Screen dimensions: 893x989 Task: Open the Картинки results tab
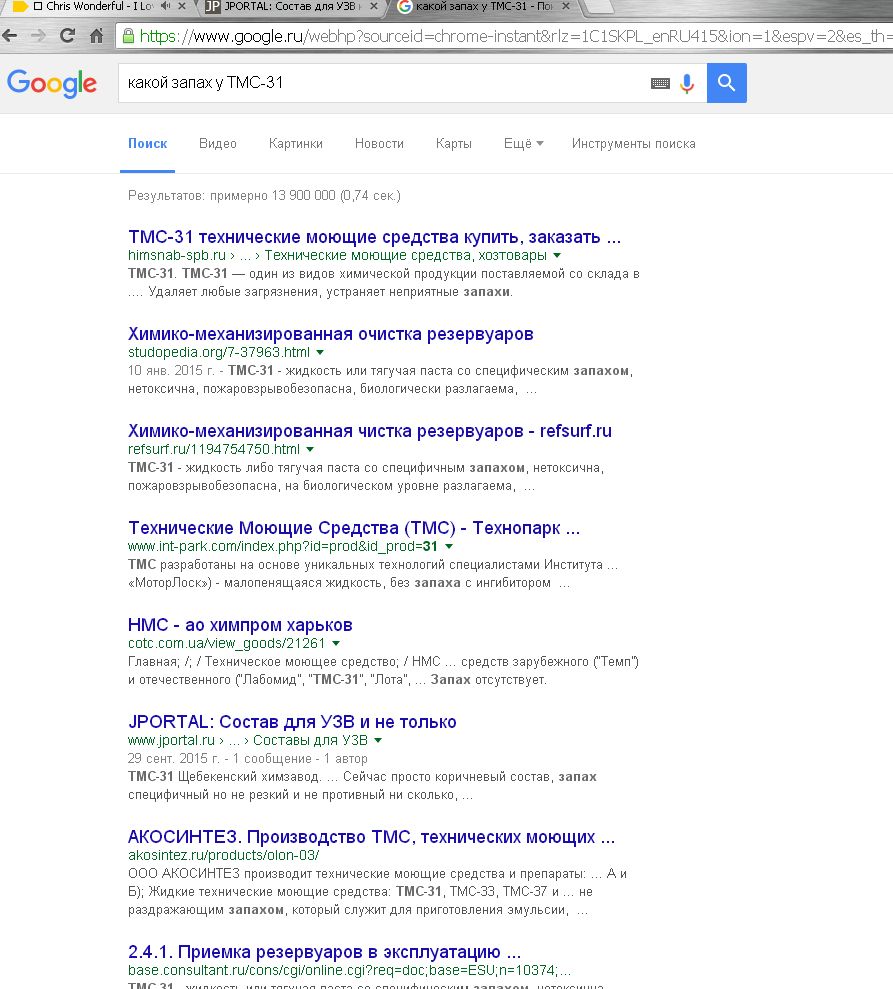point(296,144)
